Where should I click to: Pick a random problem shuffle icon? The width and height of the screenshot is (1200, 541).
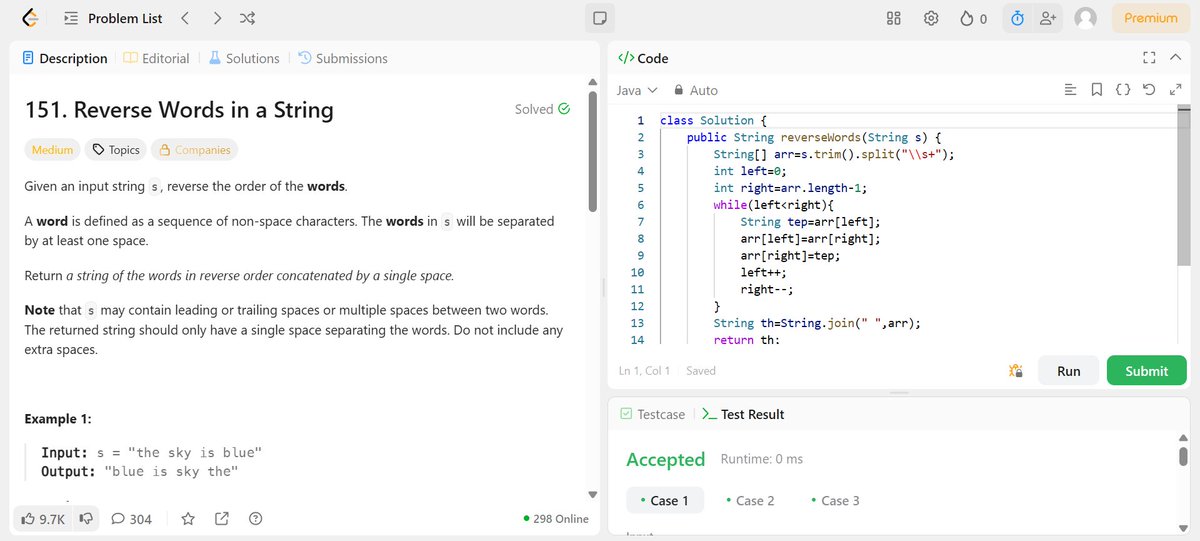tap(248, 18)
